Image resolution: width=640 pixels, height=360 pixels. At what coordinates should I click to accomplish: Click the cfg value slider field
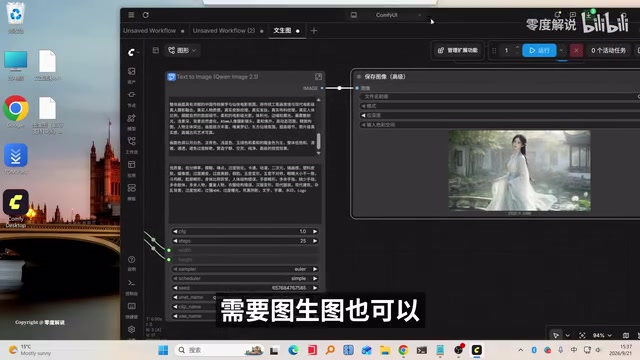(244, 231)
